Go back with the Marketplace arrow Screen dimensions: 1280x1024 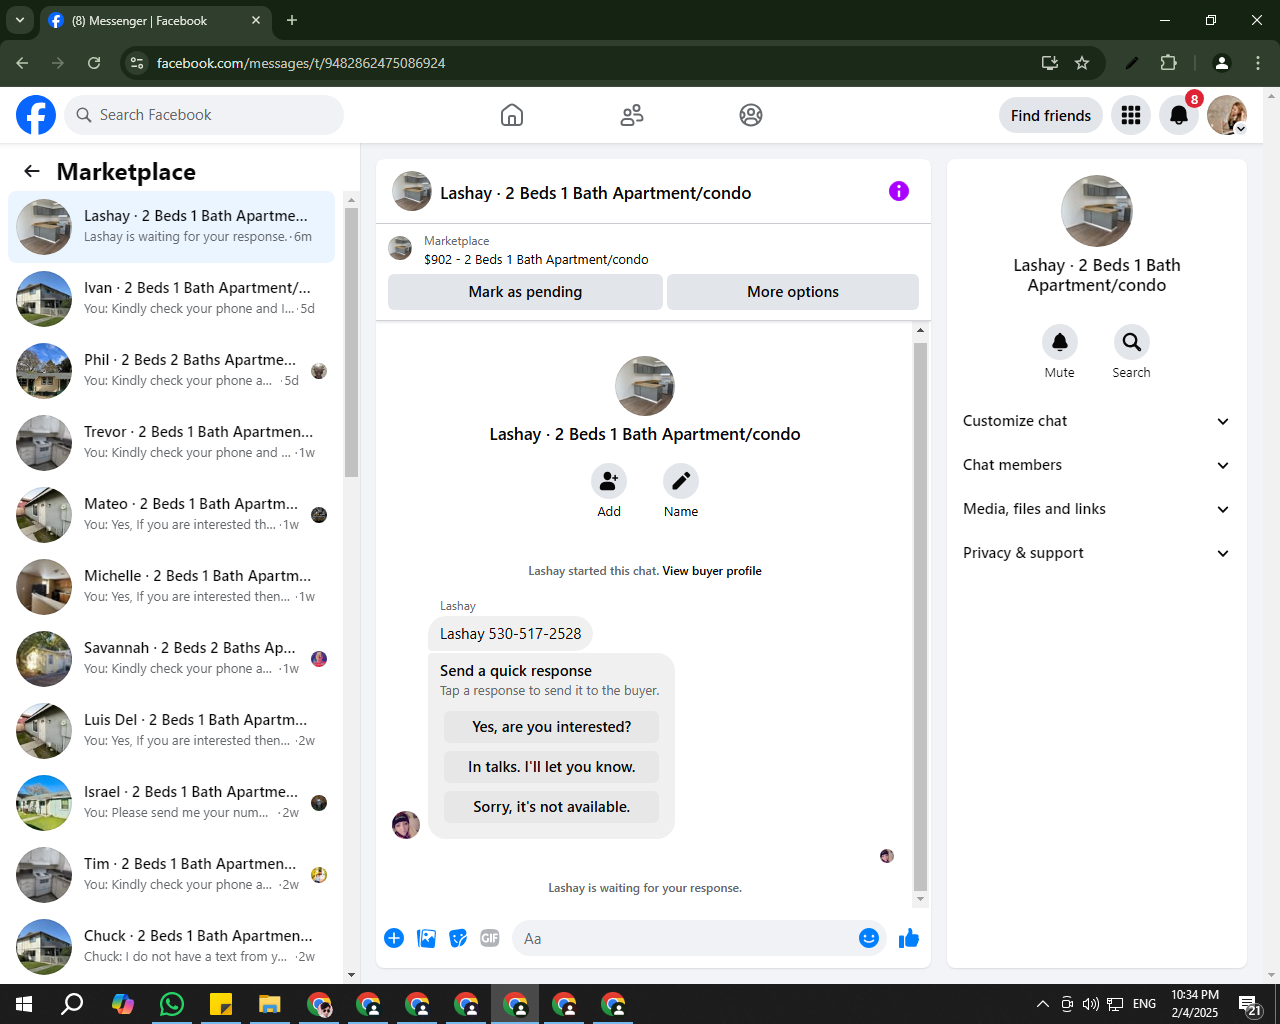click(x=32, y=171)
